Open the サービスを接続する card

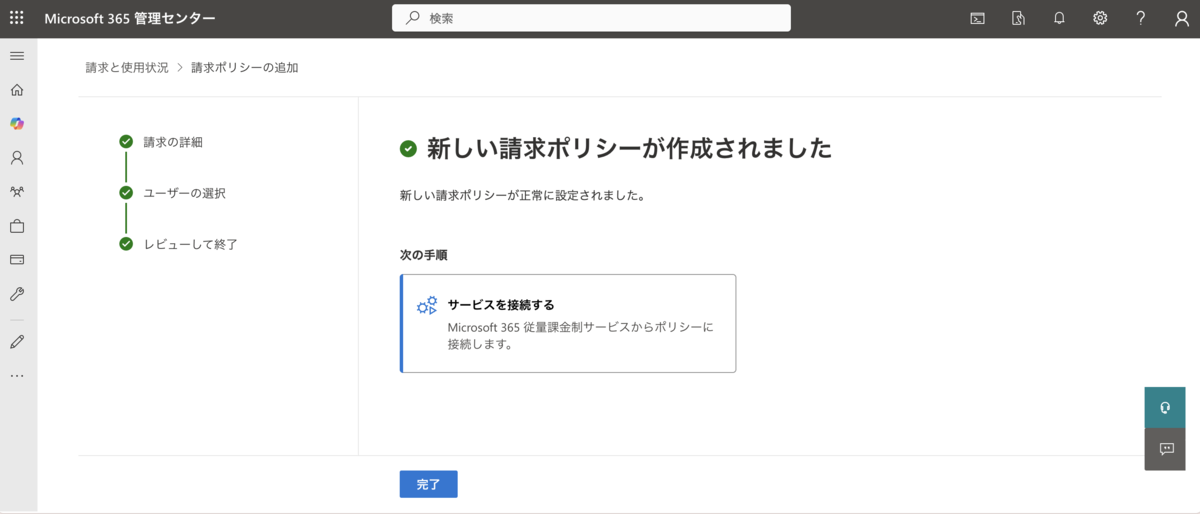pyautogui.click(x=568, y=324)
